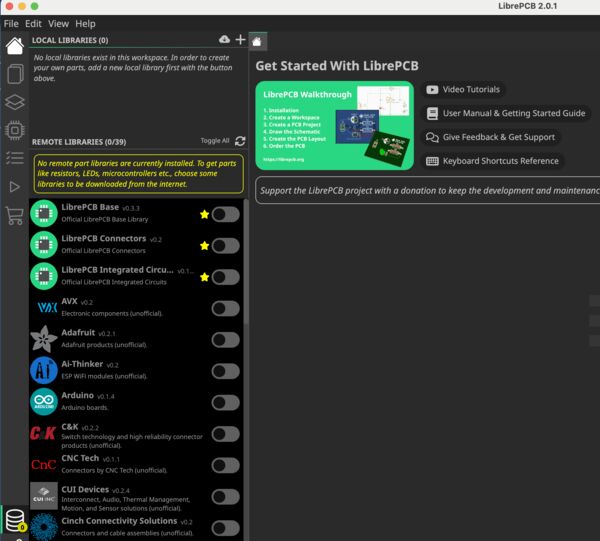Open the Help menu
Screen dimensions: 600x541
pos(85,24)
